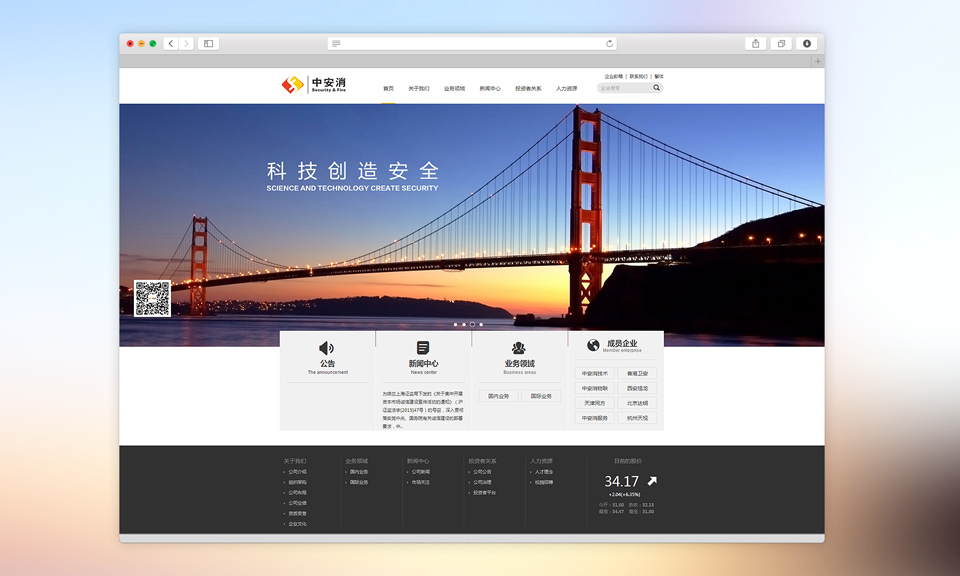This screenshot has width=960, height=576.
Task: Select the first carousel dot indicator
Action: pos(455,325)
